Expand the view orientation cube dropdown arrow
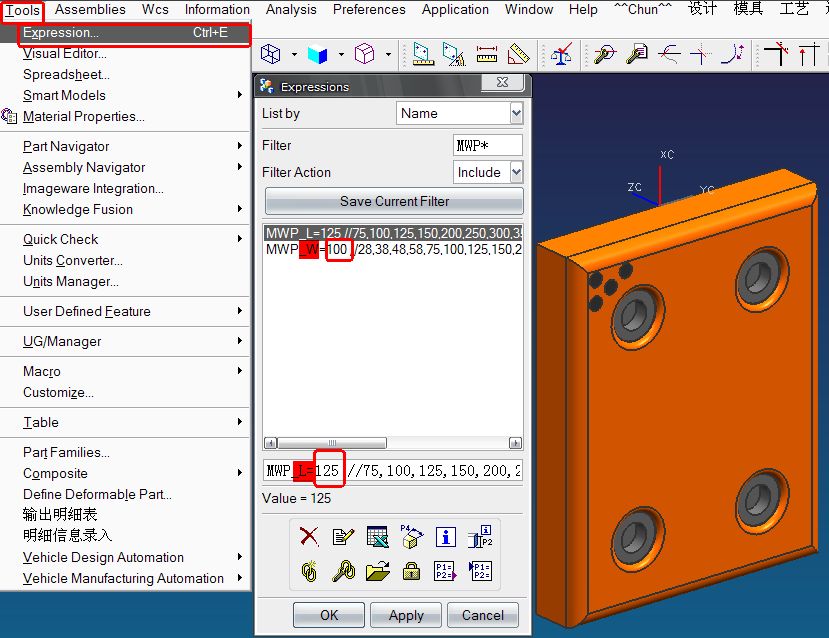The image size is (829, 638). coord(388,54)
